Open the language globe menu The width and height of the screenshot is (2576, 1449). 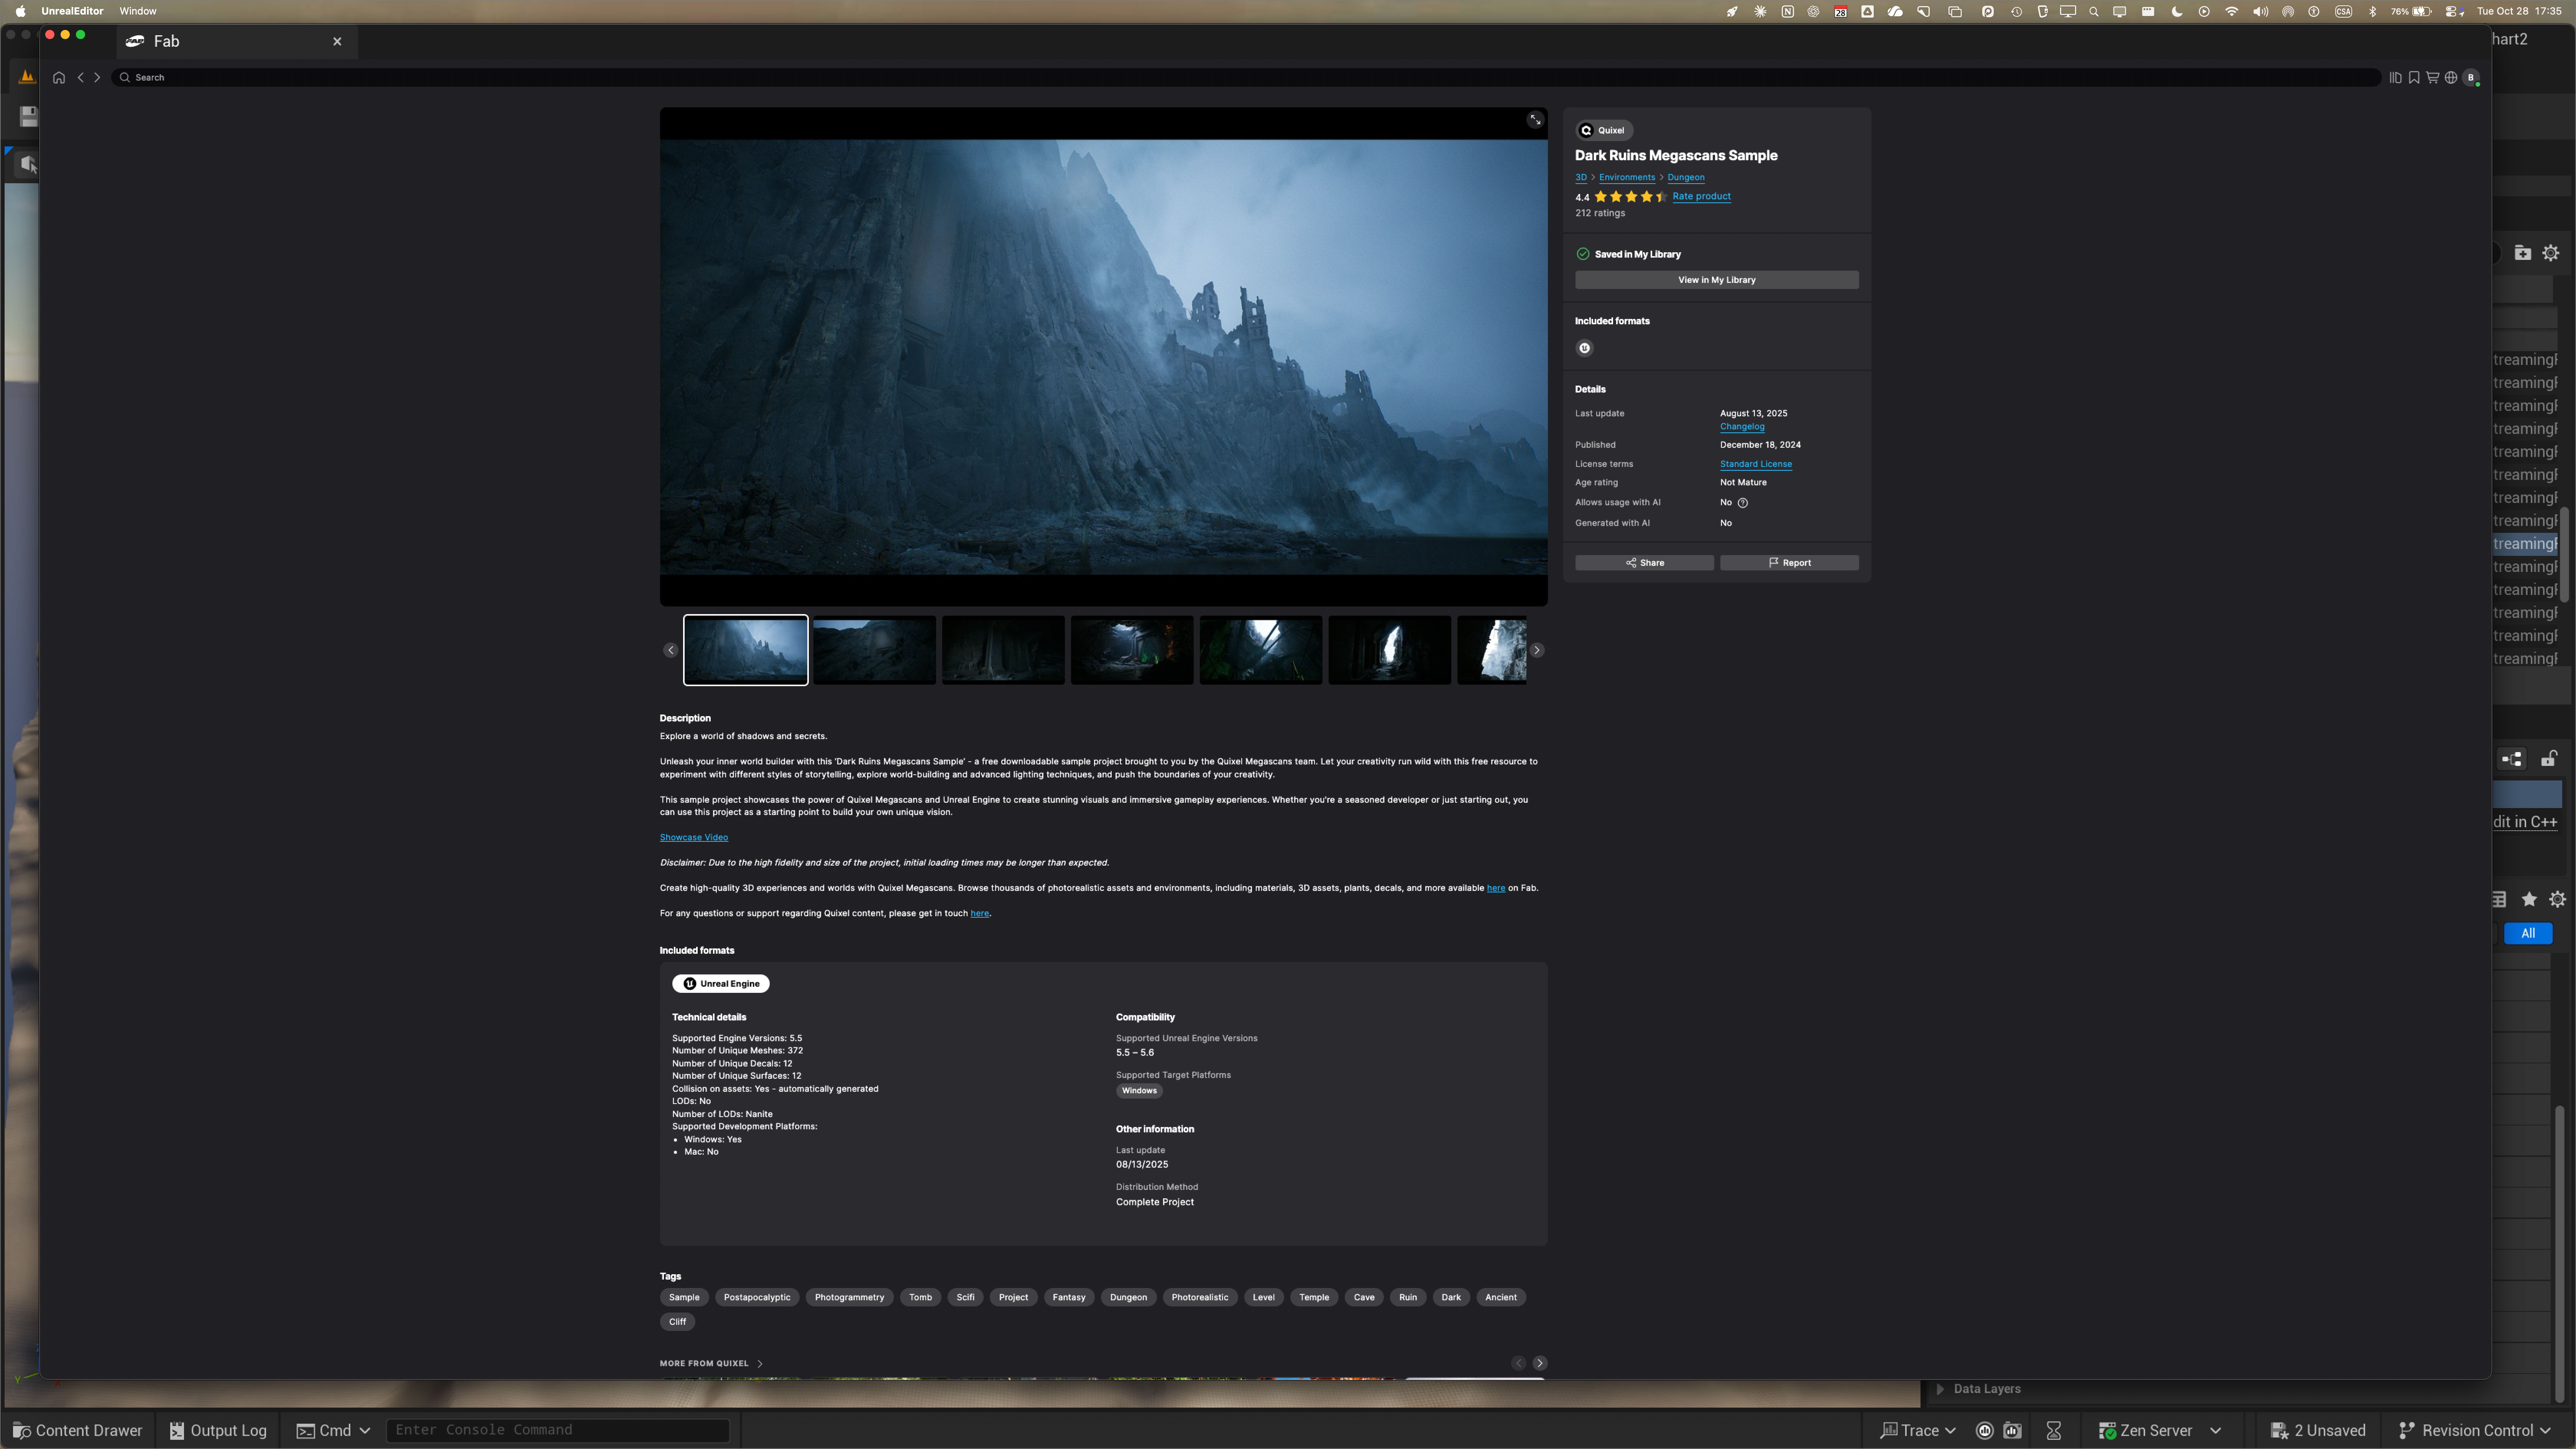[x=2451, y=77]
